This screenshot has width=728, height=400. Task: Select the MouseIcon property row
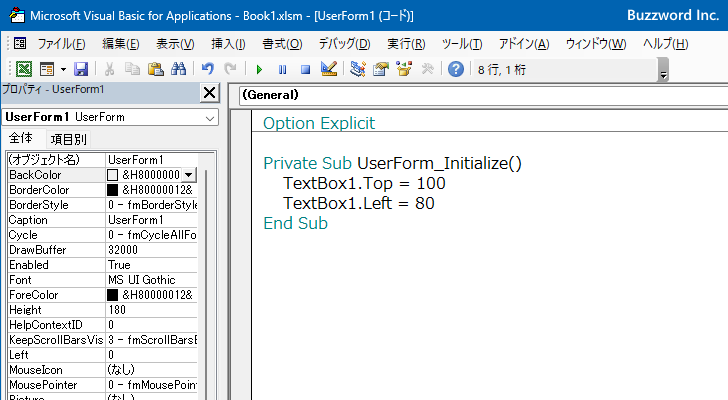point(102,370)
